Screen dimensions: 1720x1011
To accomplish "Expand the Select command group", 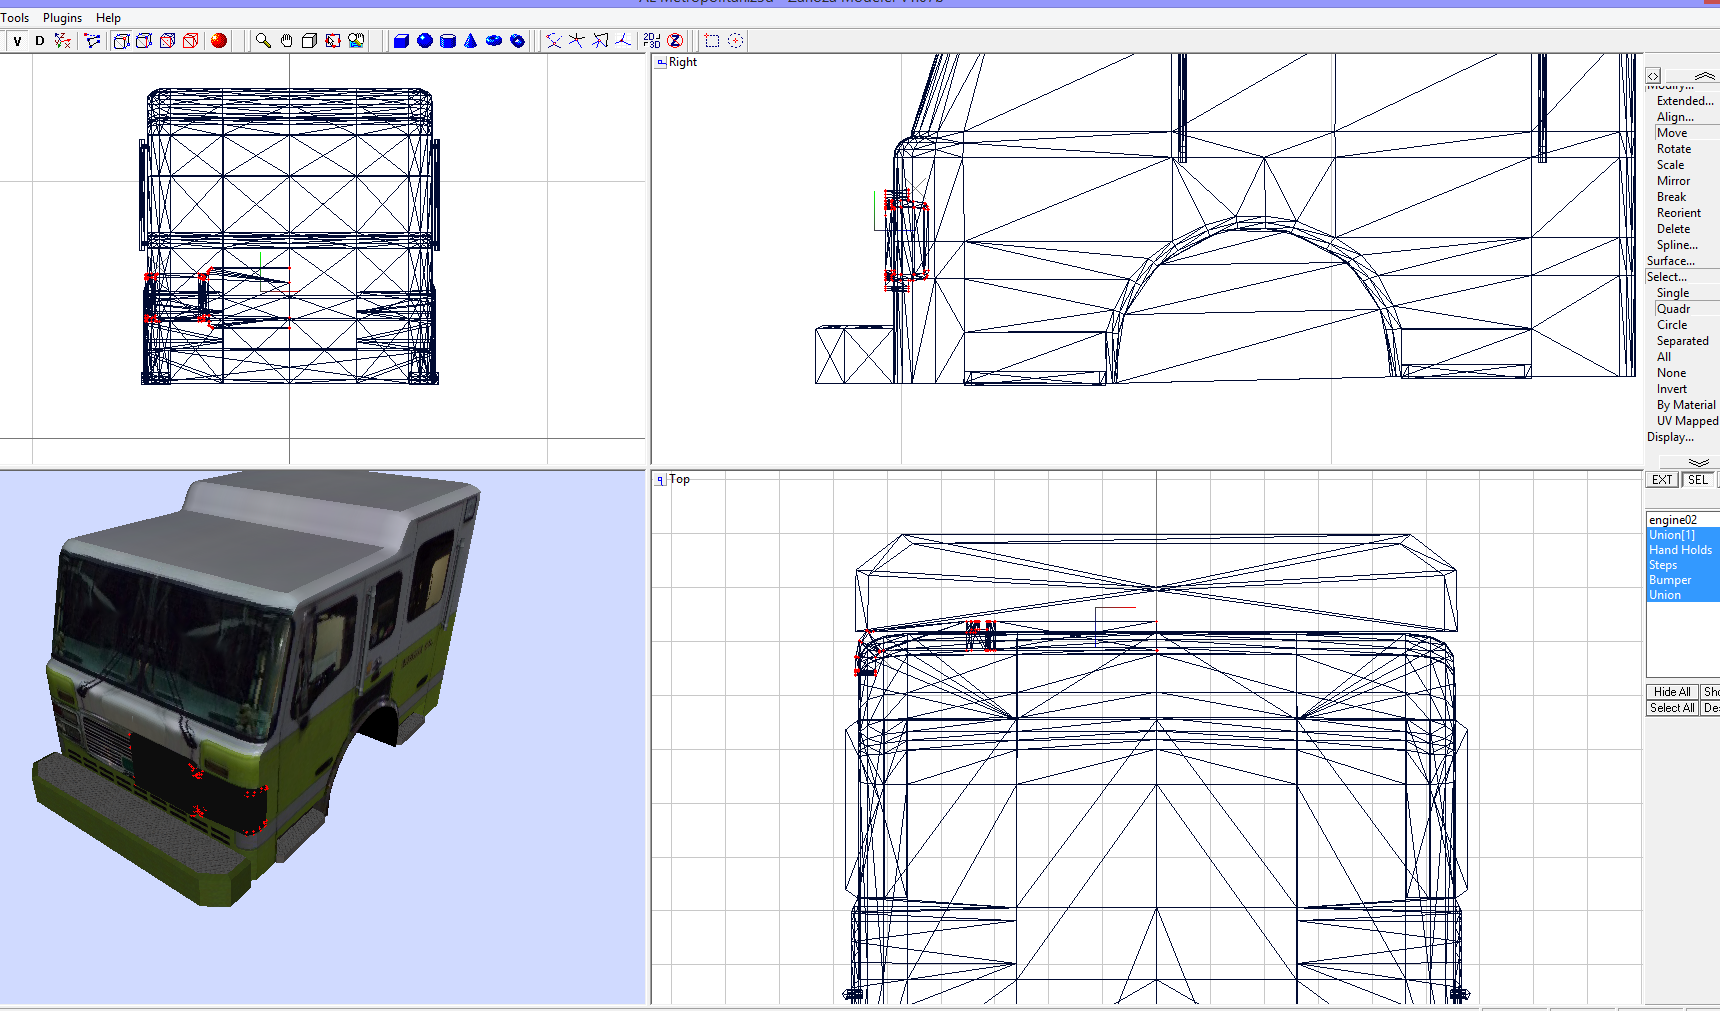I will (1674, 276).
